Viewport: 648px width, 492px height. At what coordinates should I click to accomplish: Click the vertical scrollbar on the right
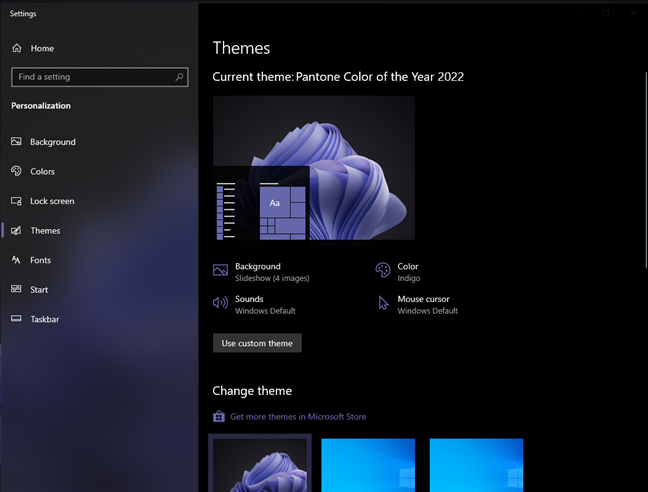click(646, 169)
